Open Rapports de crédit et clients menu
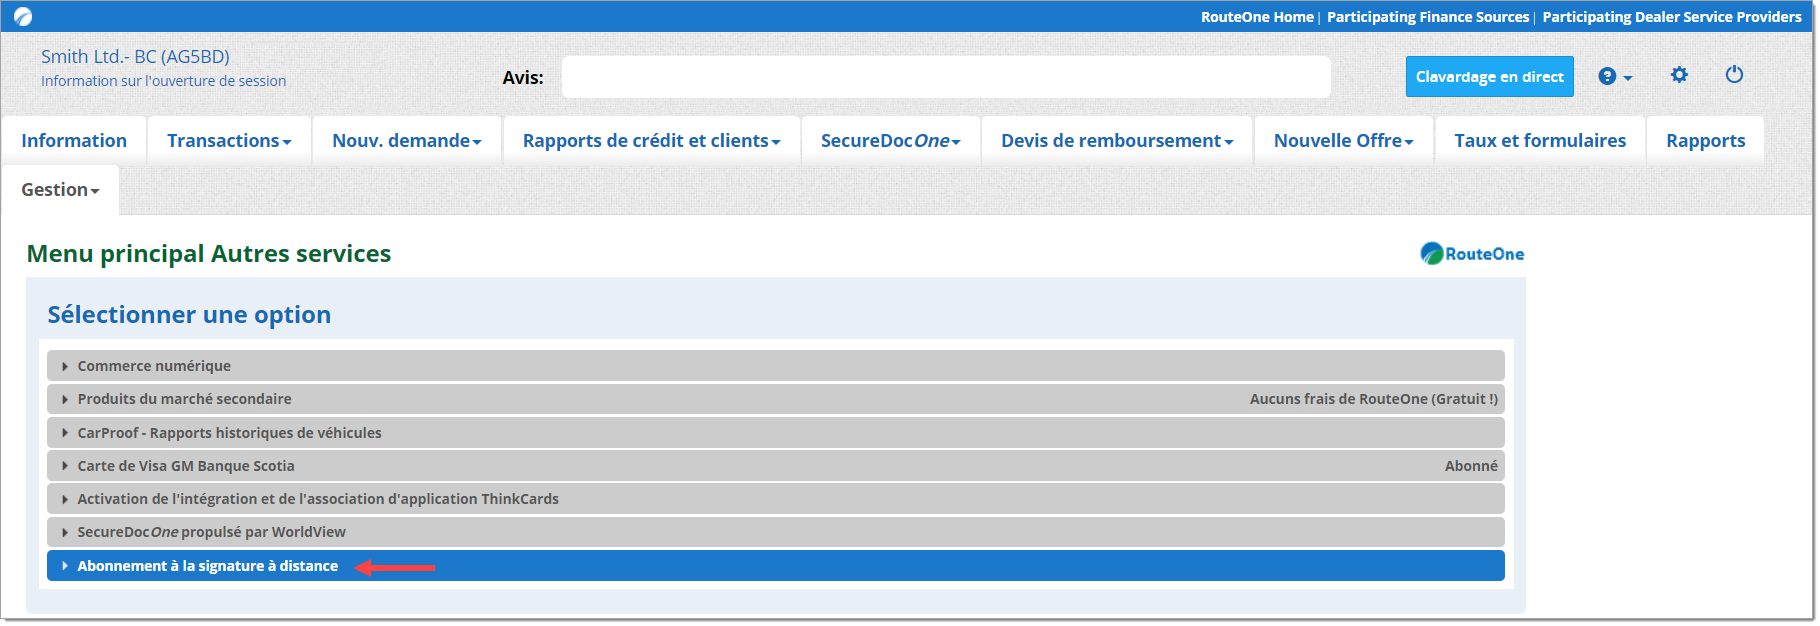Viewport: 1820px width, 626px height. (x=651, y=141)
